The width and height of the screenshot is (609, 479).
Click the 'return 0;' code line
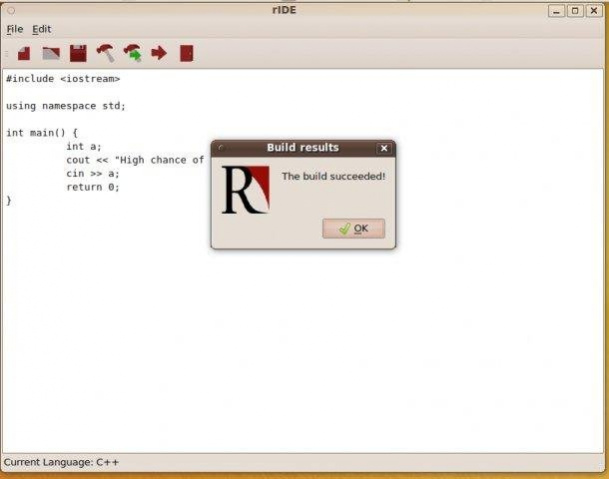(92, 187)
